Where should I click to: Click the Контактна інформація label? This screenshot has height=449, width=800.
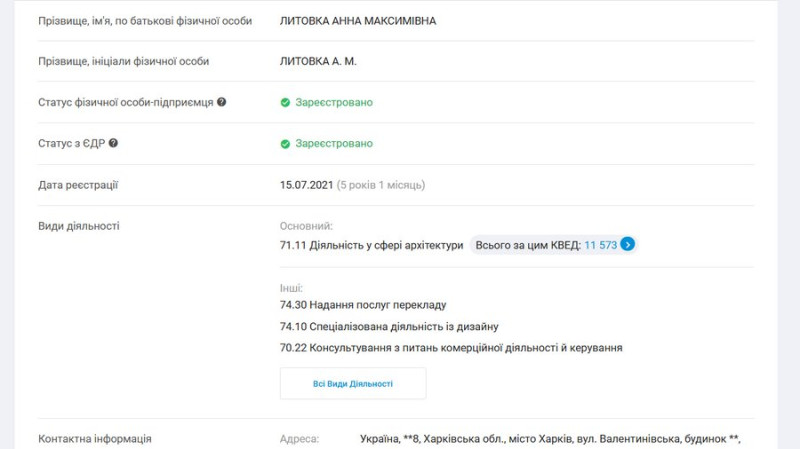pos(94,439)
